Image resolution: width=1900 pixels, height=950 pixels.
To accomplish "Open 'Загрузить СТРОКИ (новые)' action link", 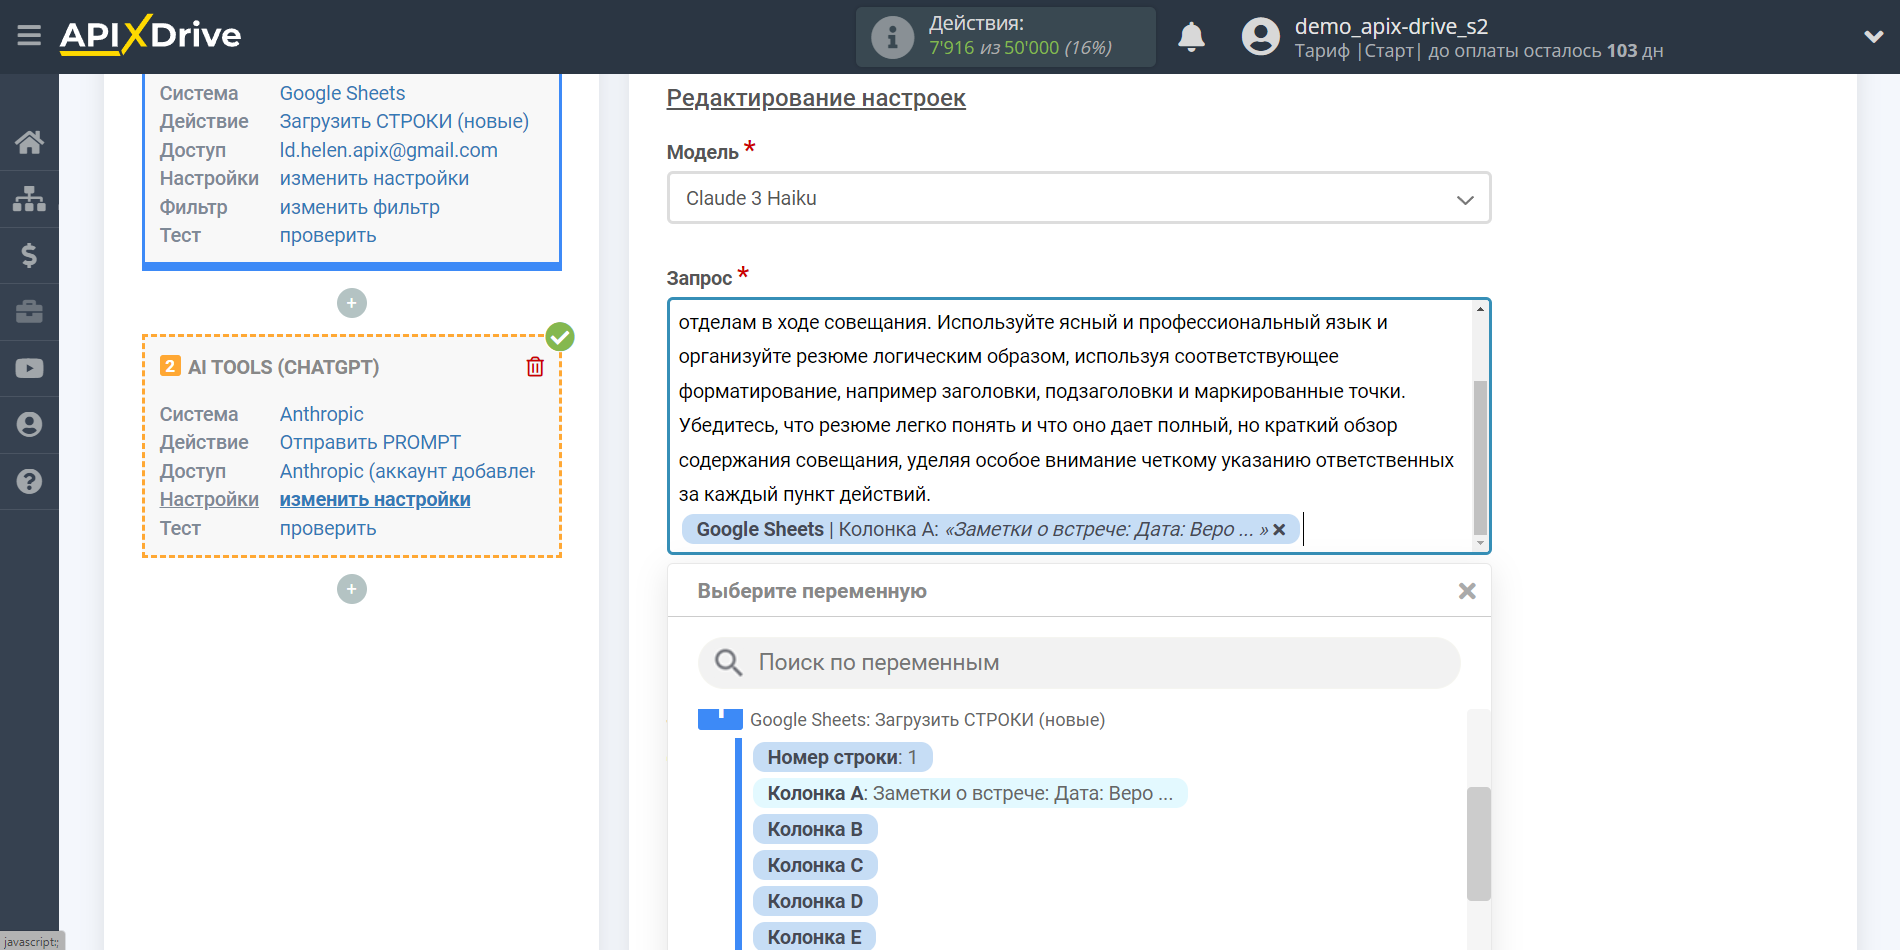I will coord(404,121).
